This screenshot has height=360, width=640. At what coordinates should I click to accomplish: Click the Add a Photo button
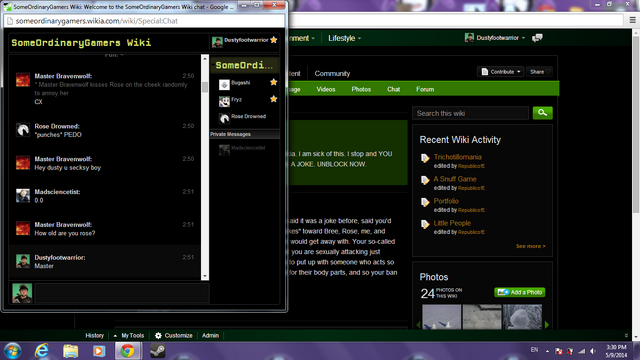520,292
